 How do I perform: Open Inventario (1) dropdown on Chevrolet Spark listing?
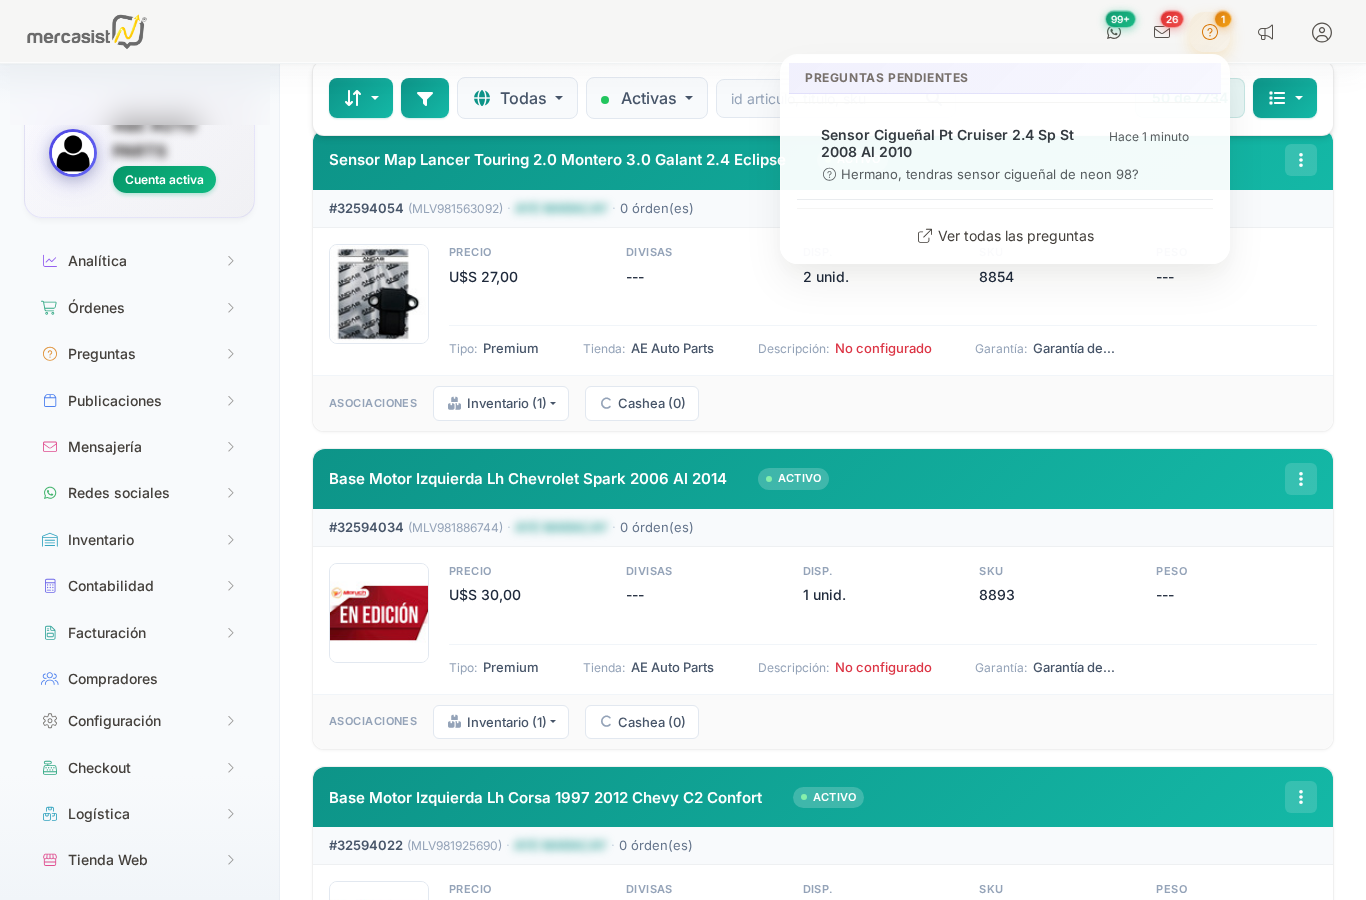[x=501, y=722]
